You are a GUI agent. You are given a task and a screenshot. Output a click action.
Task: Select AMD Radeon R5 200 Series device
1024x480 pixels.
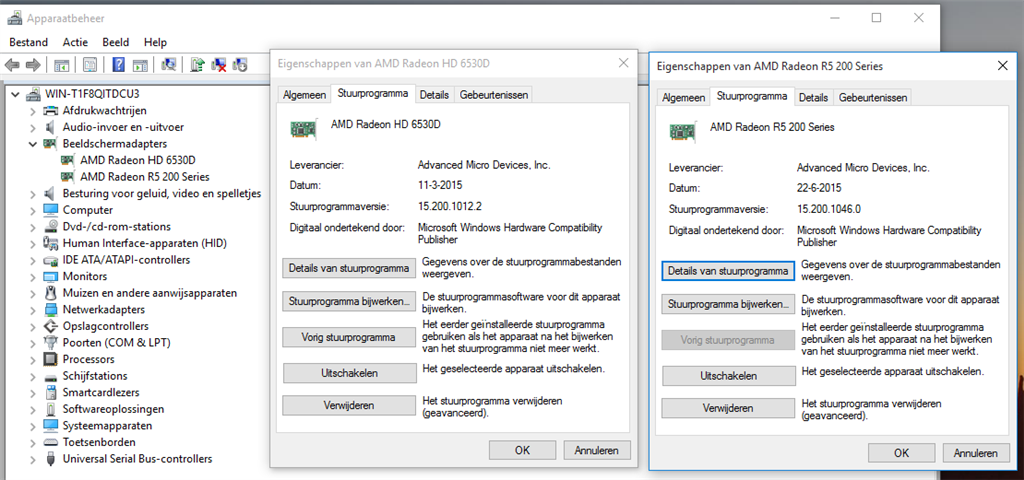tap(144, 176)
